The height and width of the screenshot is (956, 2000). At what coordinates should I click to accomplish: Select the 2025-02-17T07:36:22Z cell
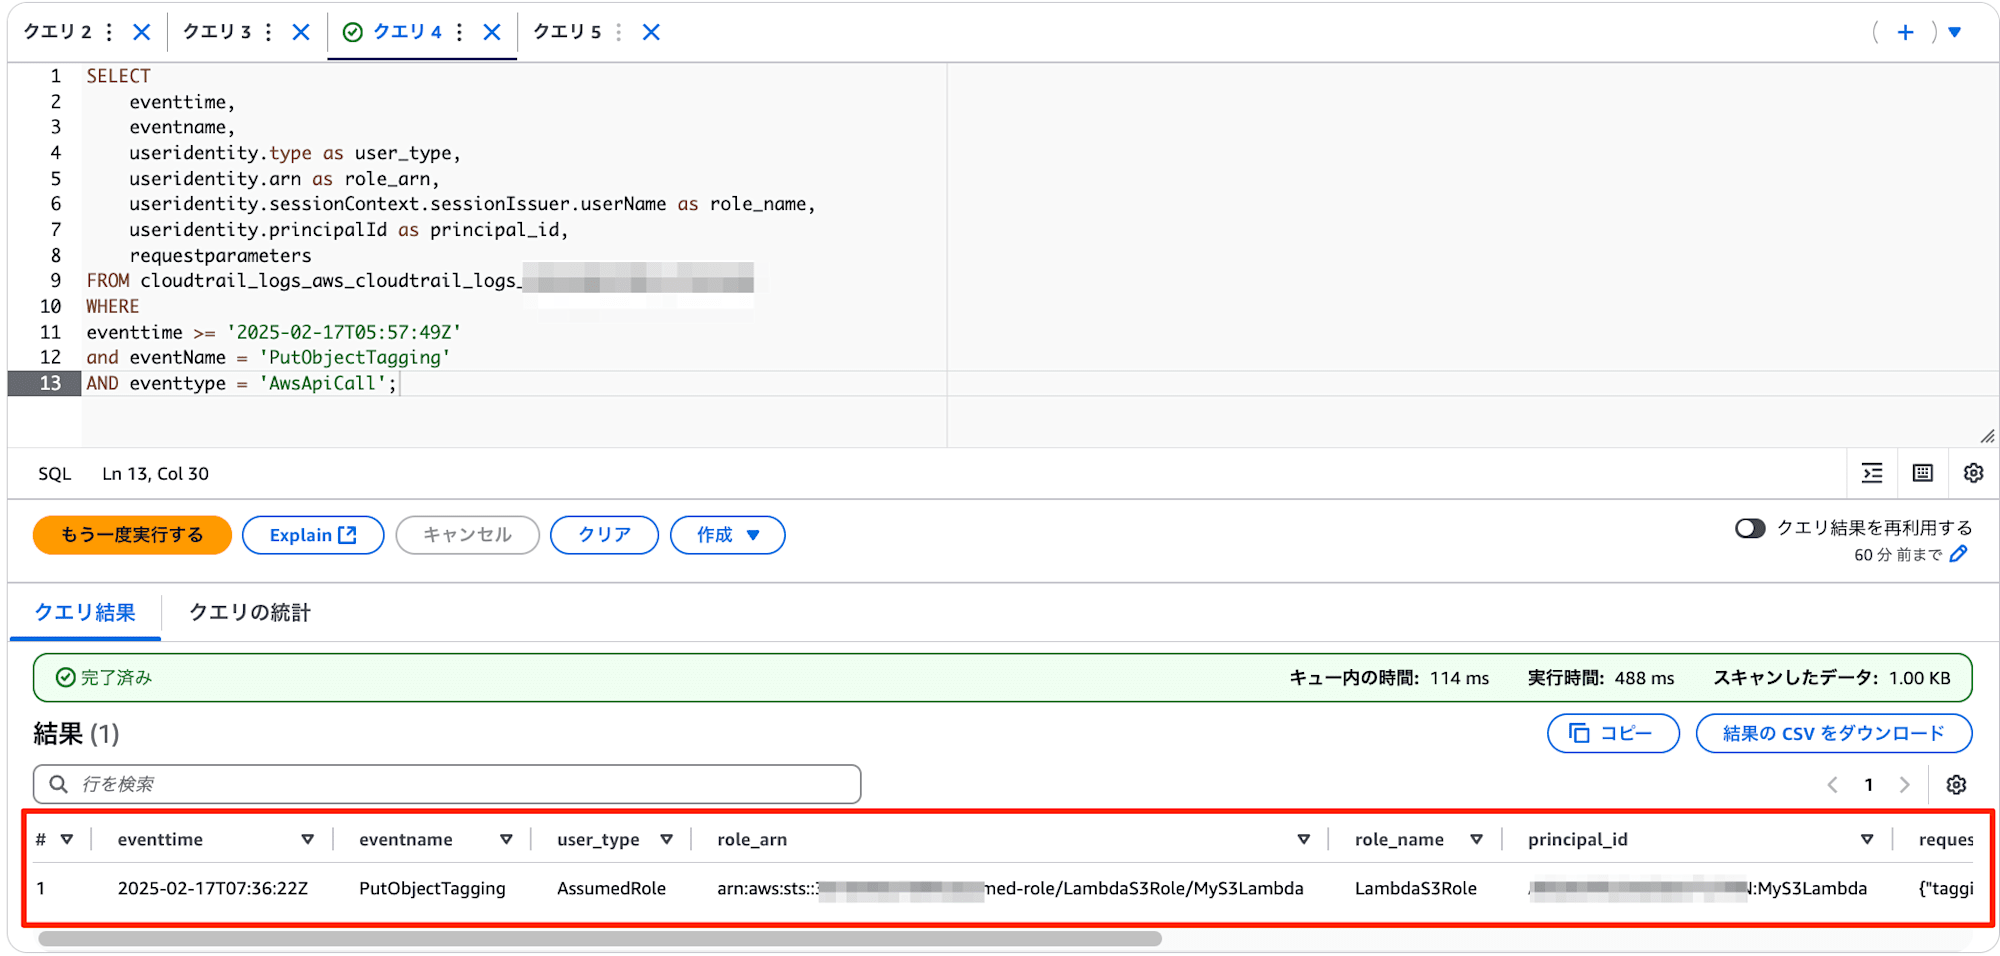(213, 888)
